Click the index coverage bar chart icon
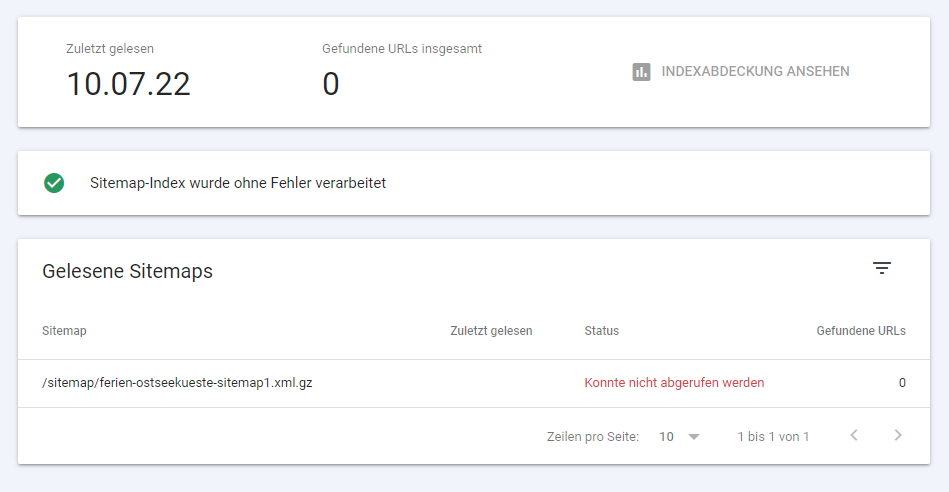This screenshot has height=492, width=949. [x=642, y=71]
